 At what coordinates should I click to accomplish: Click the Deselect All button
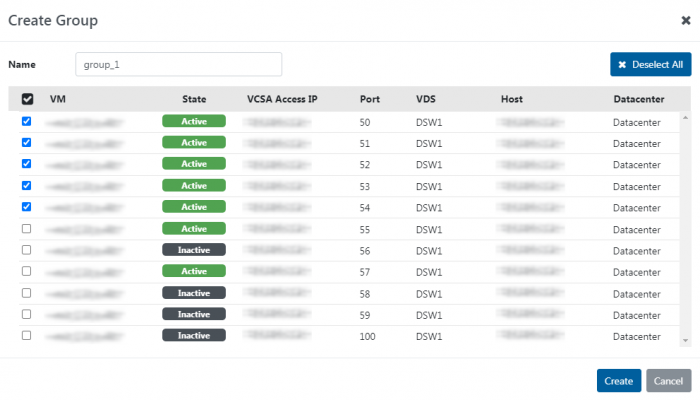[650, 65]
